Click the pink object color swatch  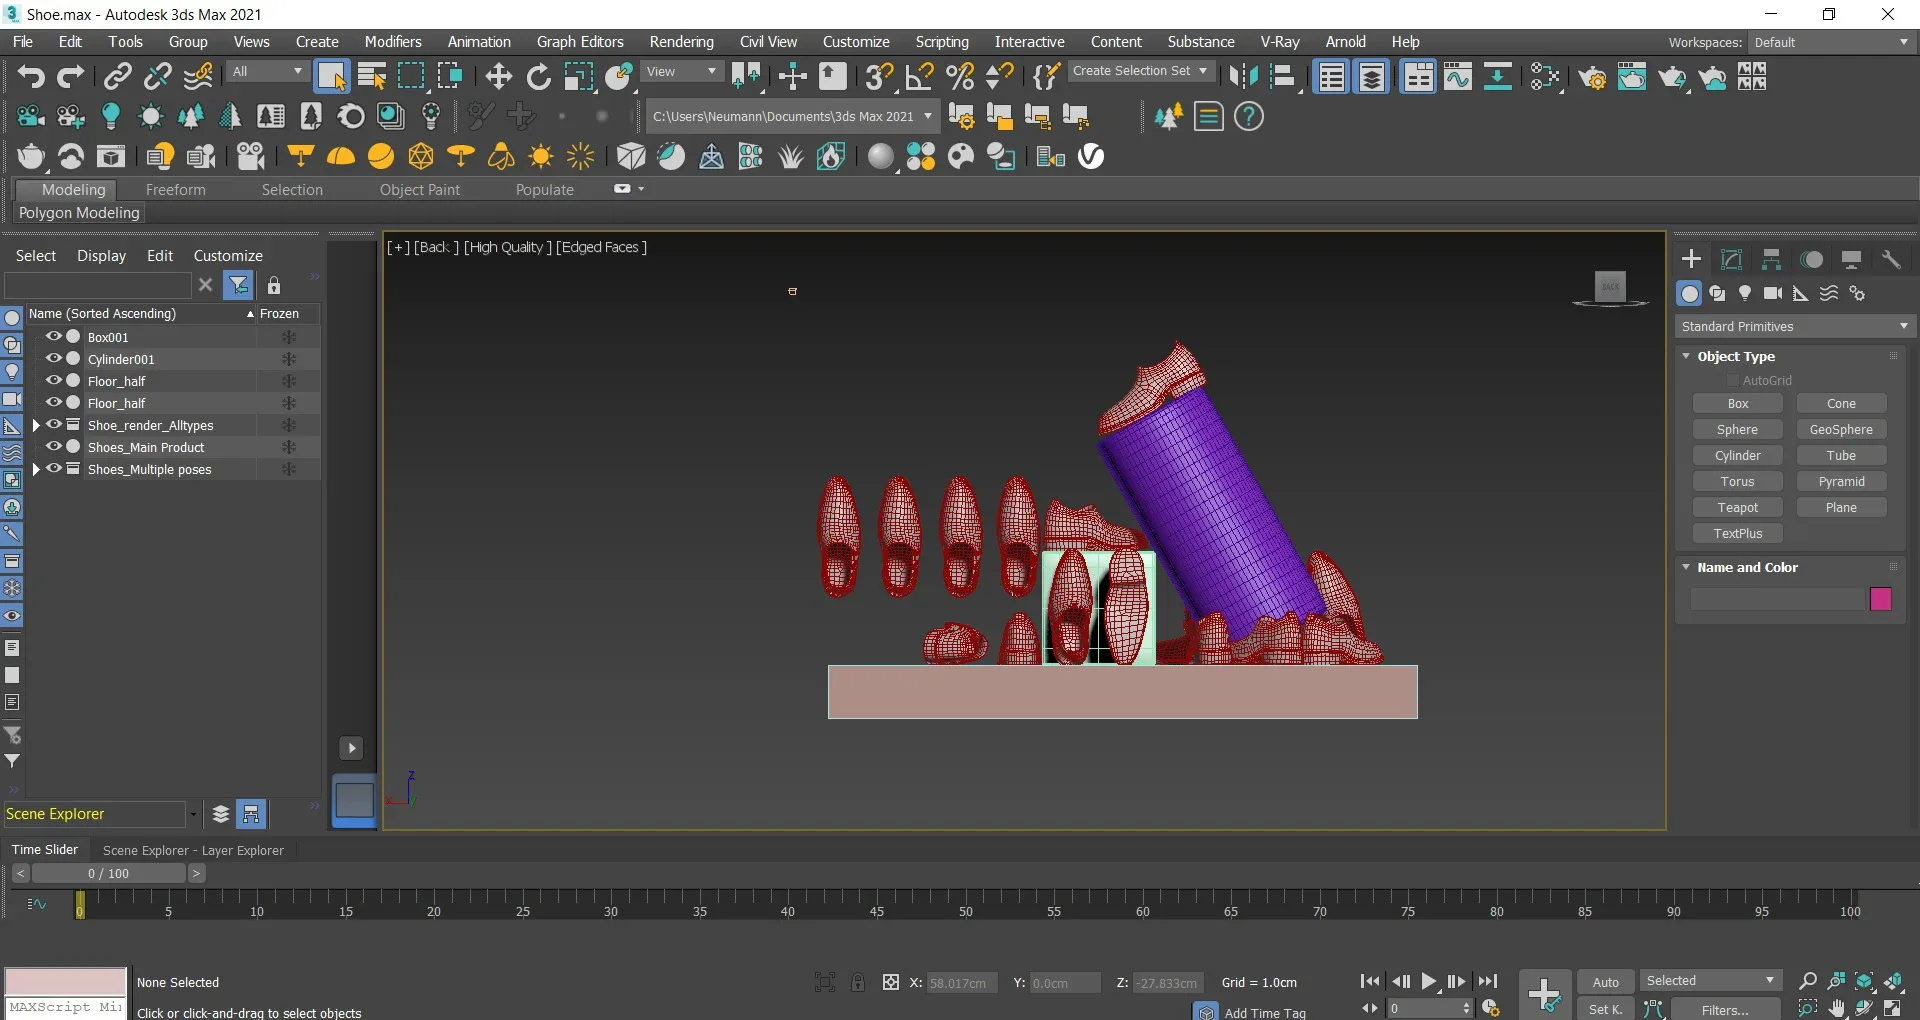pyautogui.click(x=1881, y=599)
